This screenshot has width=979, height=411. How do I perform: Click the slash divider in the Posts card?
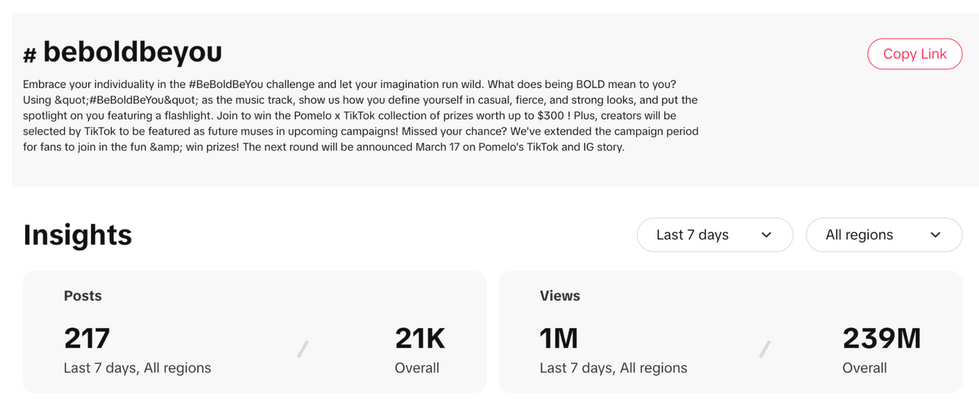pos(302,349)
